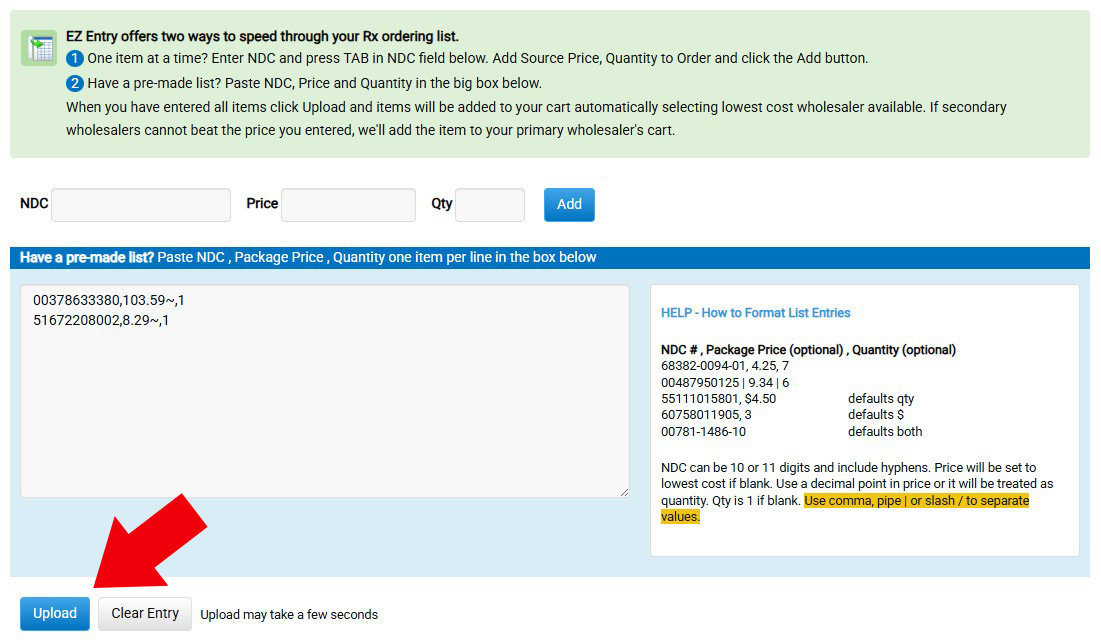Select the Qty input field
This screenshot has height=643, width=1101.
489,204
